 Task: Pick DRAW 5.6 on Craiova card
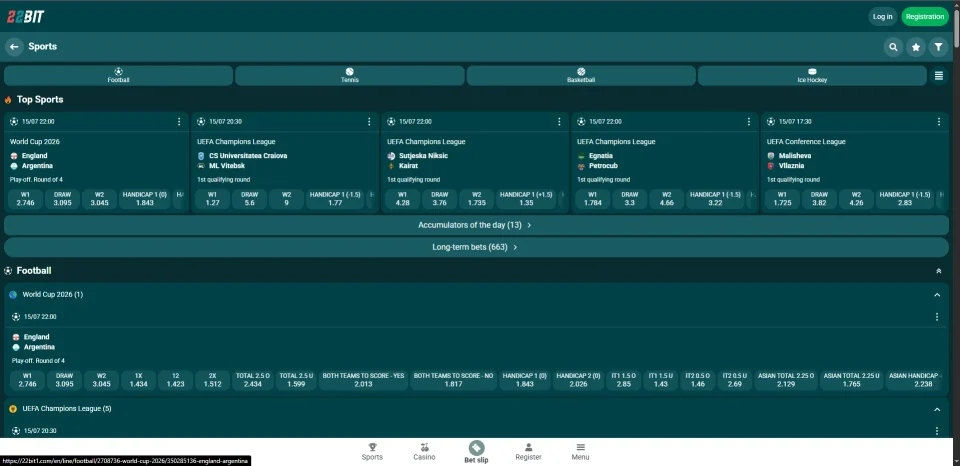tap(250, 199)
